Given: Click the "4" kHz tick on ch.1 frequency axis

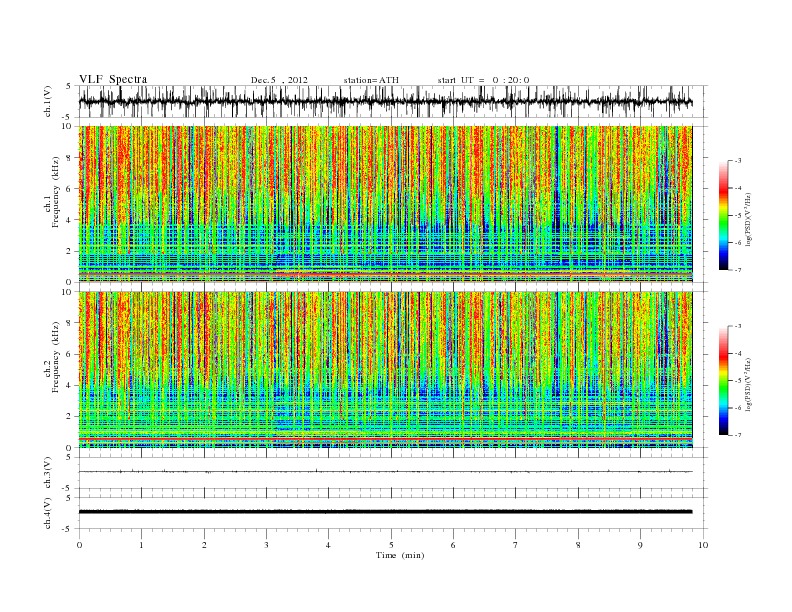Looking at the screenshot, I should 70,220.
